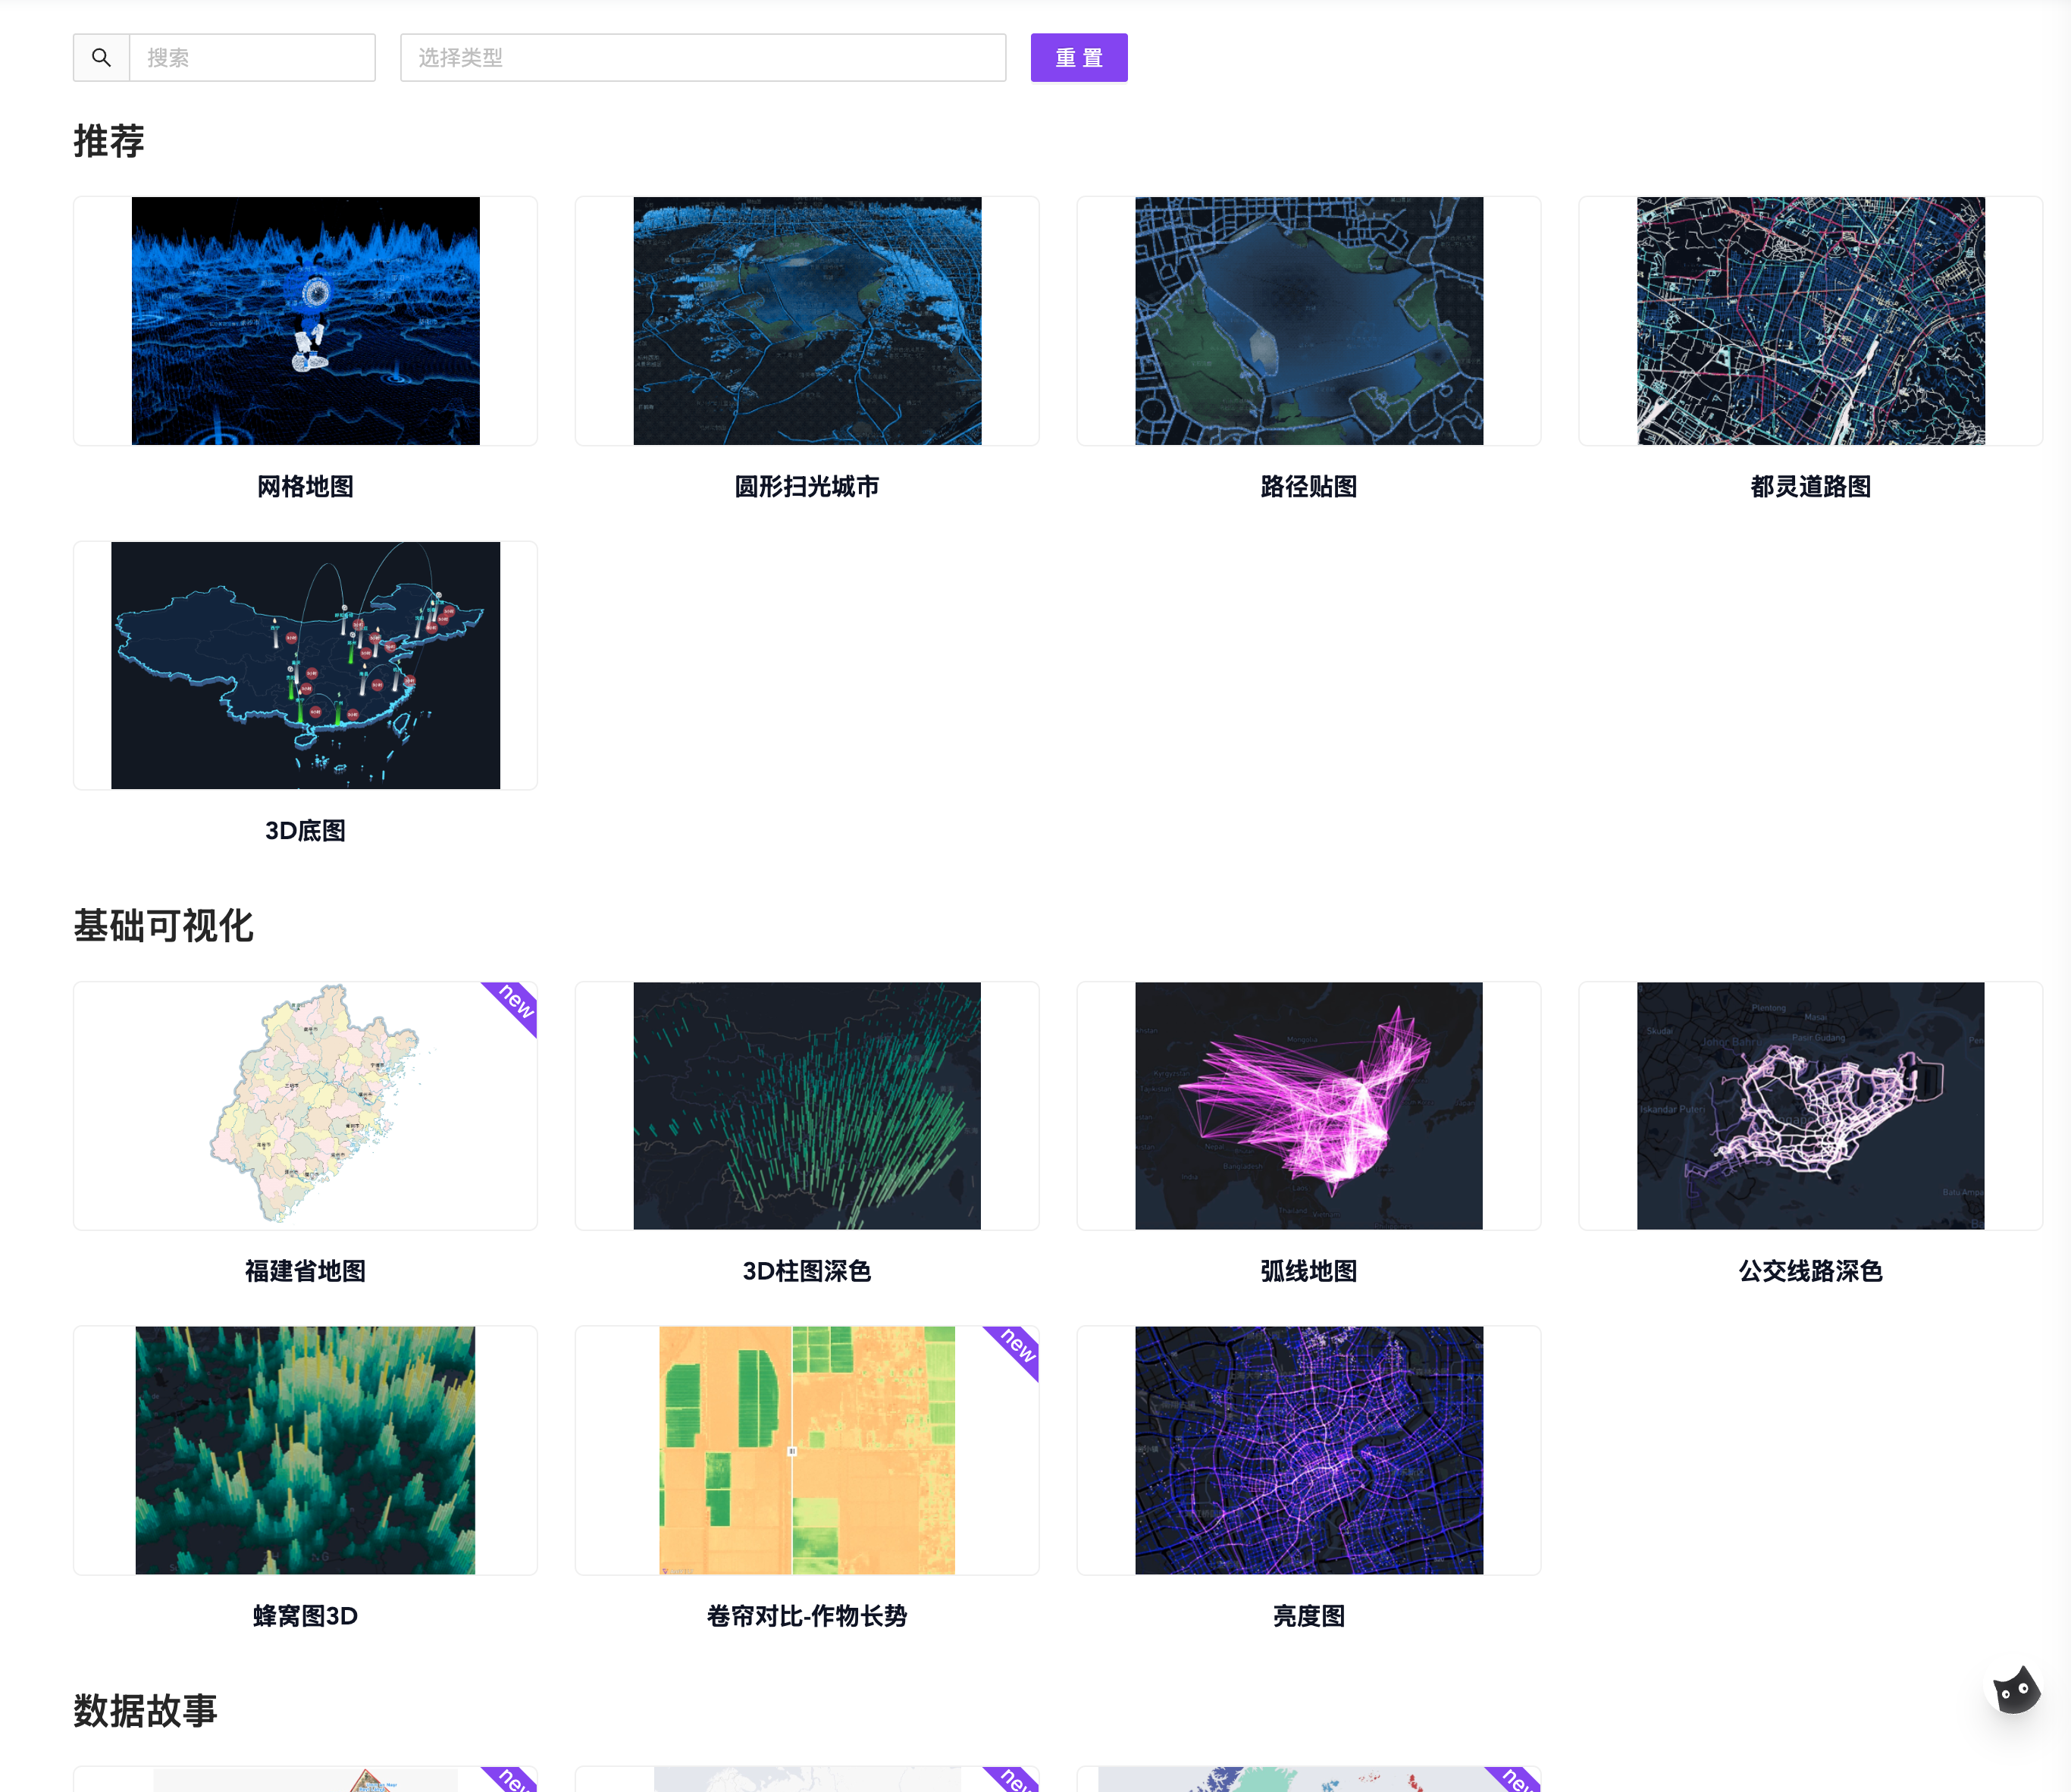Focus the 搜索 search input field
The image size is (2071, 1792).
coord(252,58)
